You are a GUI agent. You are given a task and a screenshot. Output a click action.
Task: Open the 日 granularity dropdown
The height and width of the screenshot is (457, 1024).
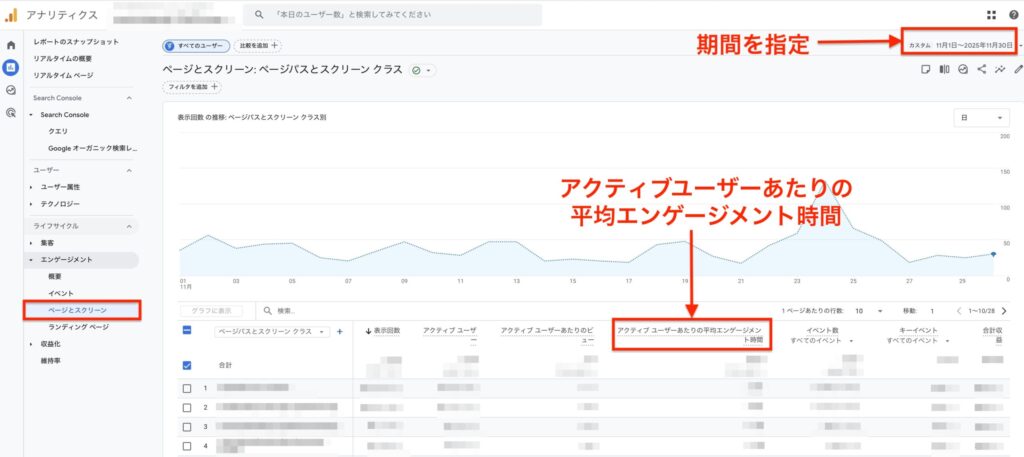[x=981, y=117]
